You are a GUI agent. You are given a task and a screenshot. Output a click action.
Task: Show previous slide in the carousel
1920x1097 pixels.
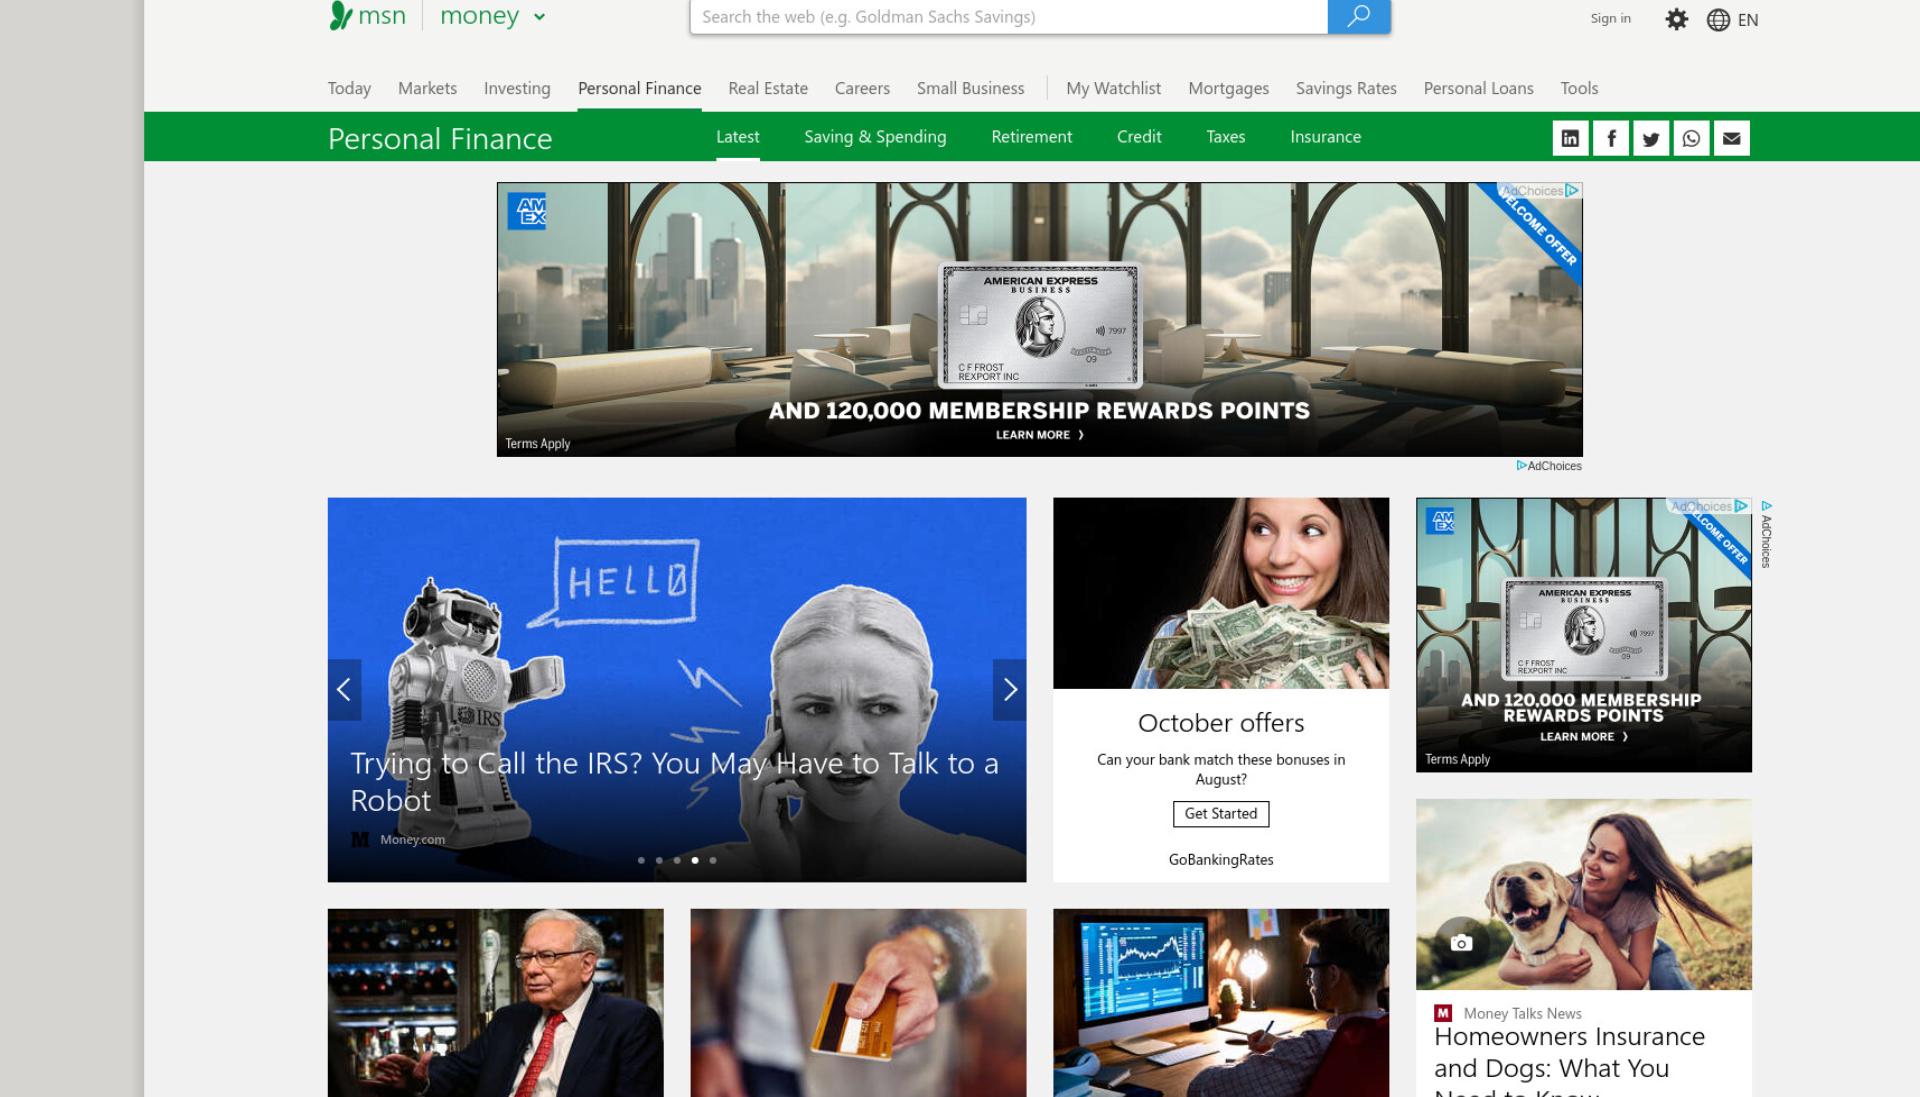pyautogui.click(x=344, y=690)
